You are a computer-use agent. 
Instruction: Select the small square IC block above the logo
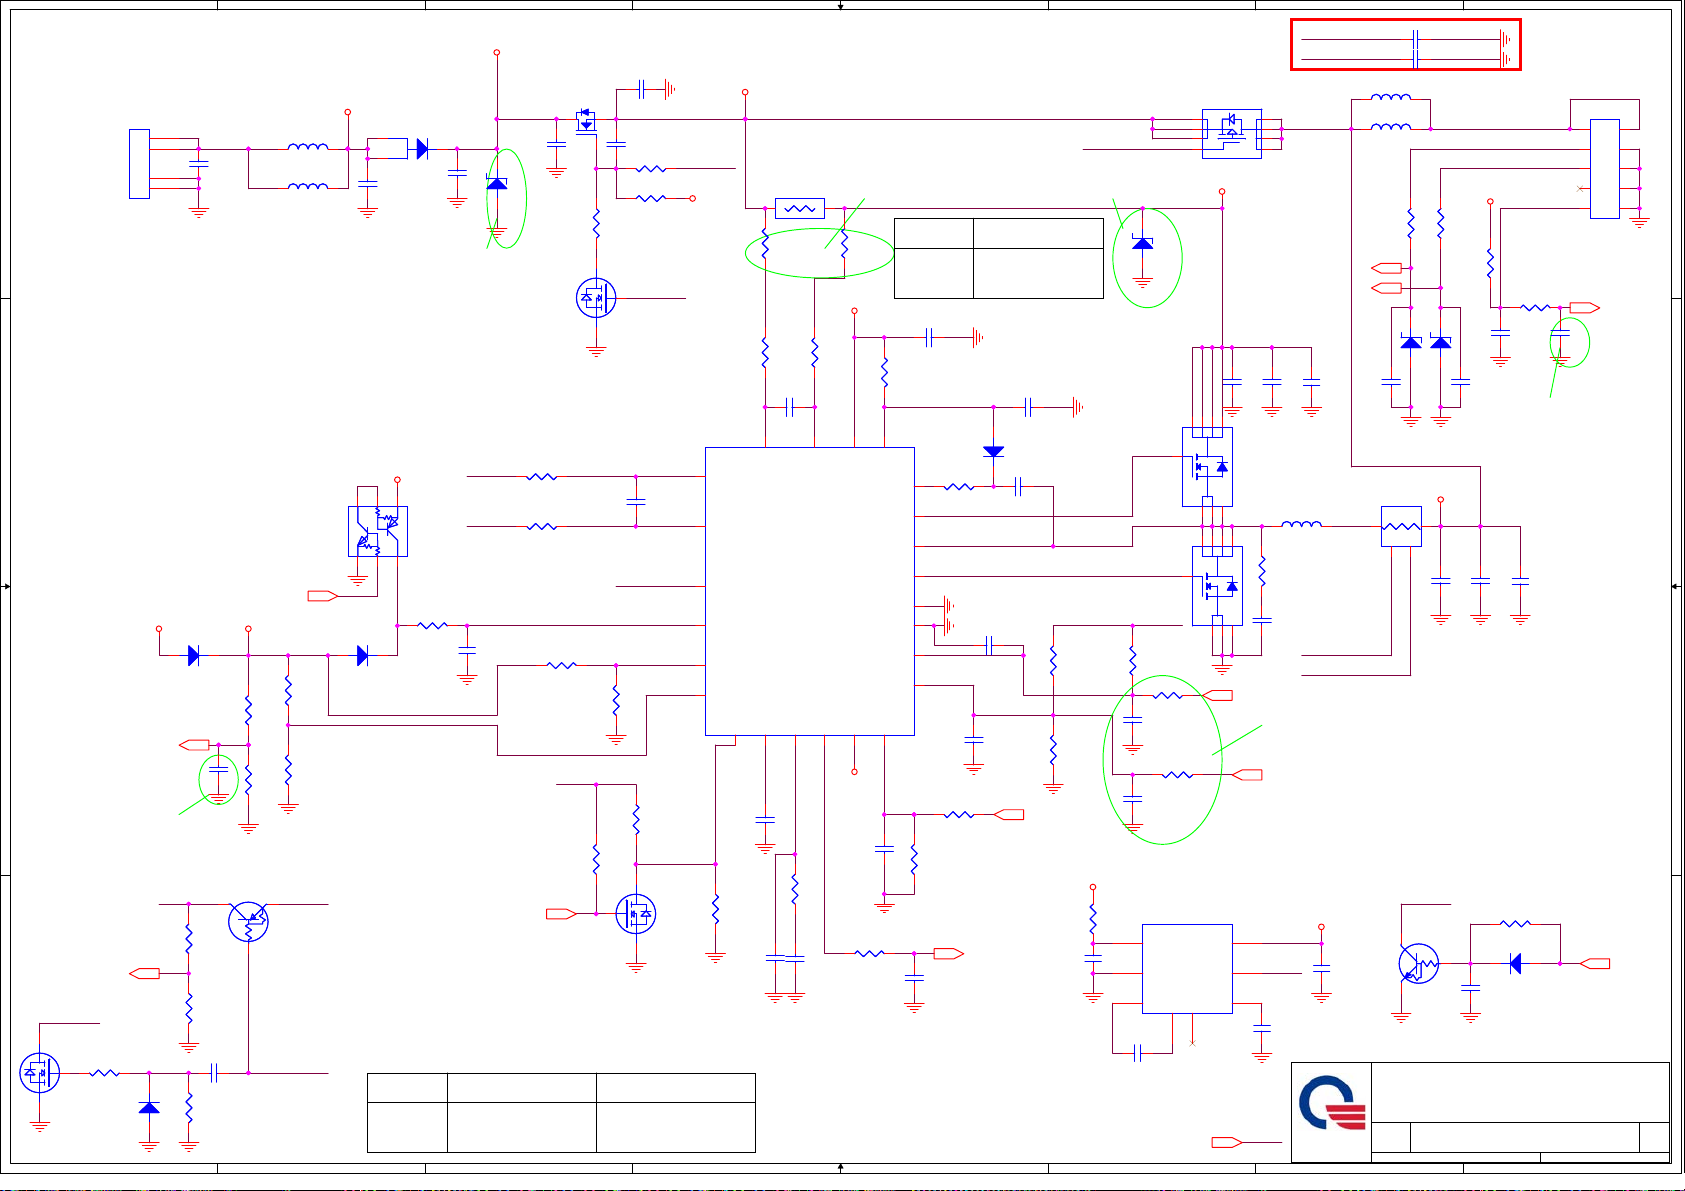coord(1187,969)
